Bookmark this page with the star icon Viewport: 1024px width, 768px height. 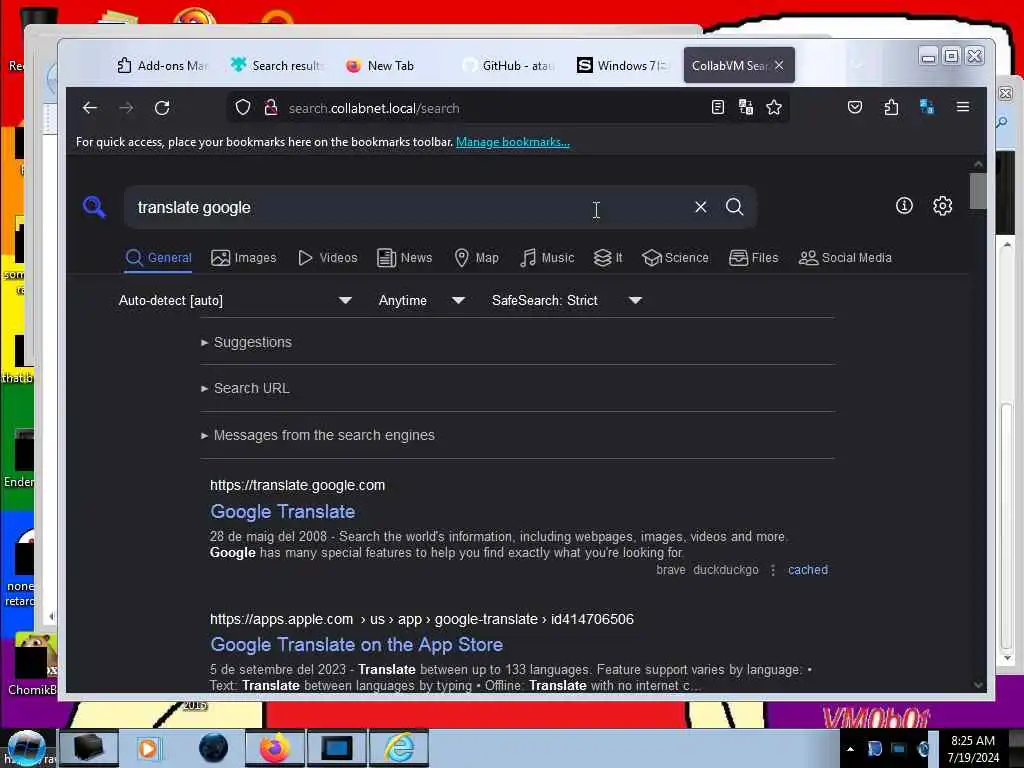[774, 108]
